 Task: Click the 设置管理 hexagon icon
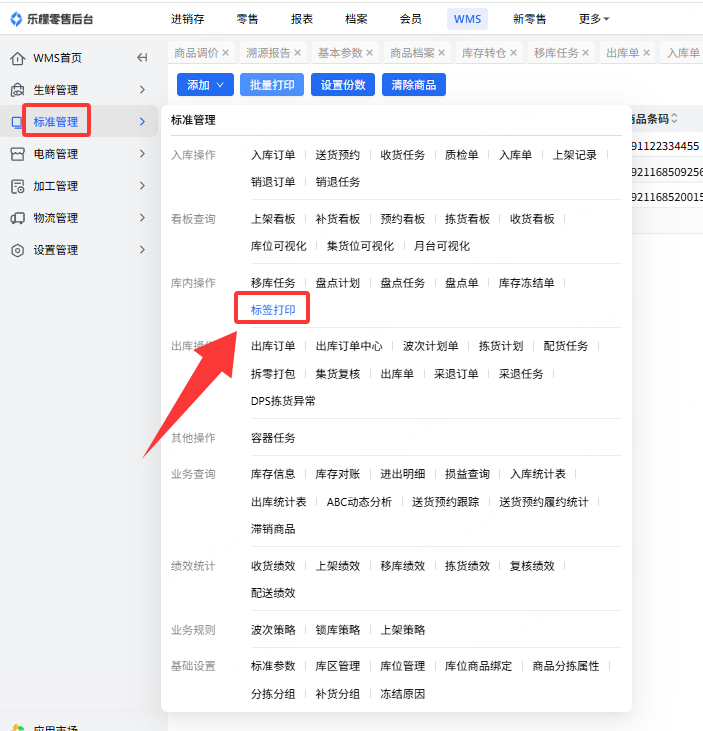[x=17, y=250]
